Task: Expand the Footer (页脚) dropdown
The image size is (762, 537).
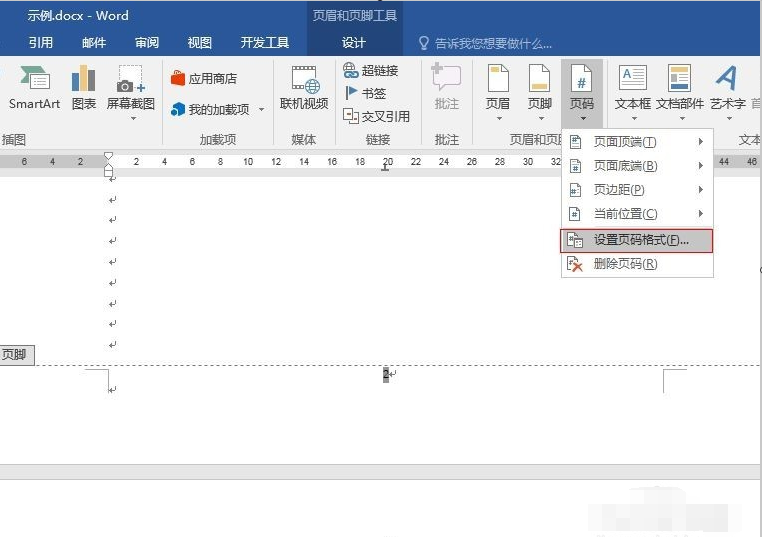Action: (x=539, y=92)
